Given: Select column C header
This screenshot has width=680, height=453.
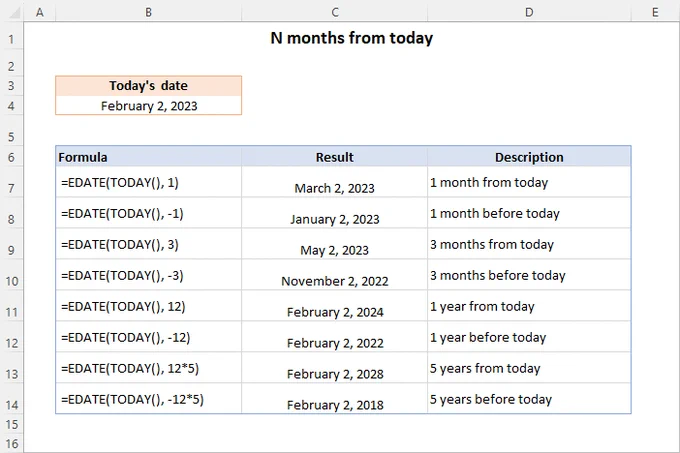Looking at the screenshot, I should [x=334, y=12].
